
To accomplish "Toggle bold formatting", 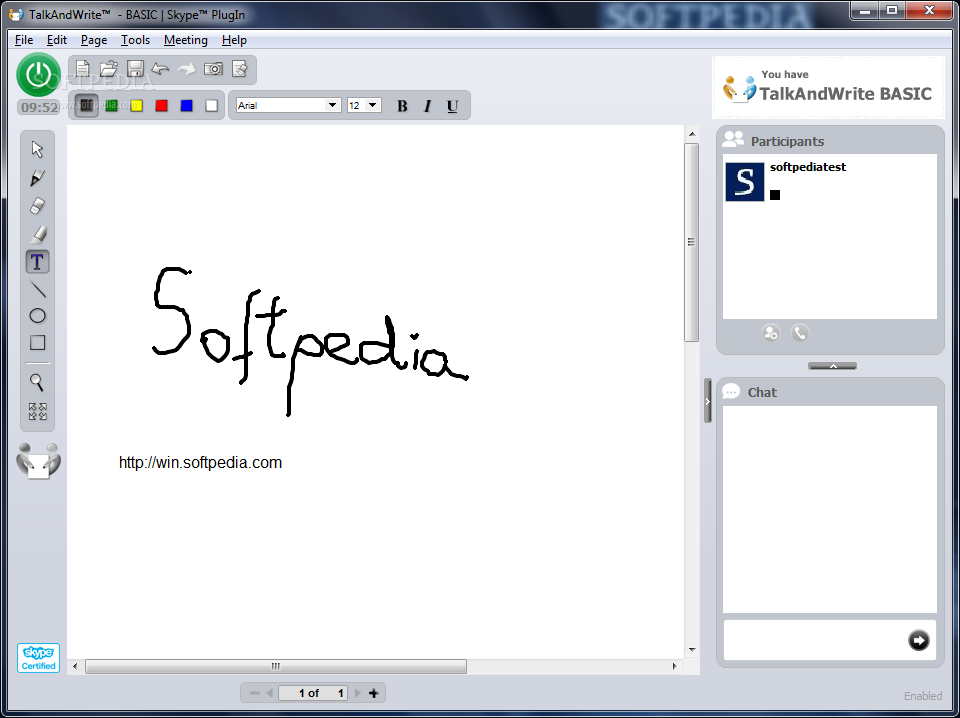I will point(402,106).
